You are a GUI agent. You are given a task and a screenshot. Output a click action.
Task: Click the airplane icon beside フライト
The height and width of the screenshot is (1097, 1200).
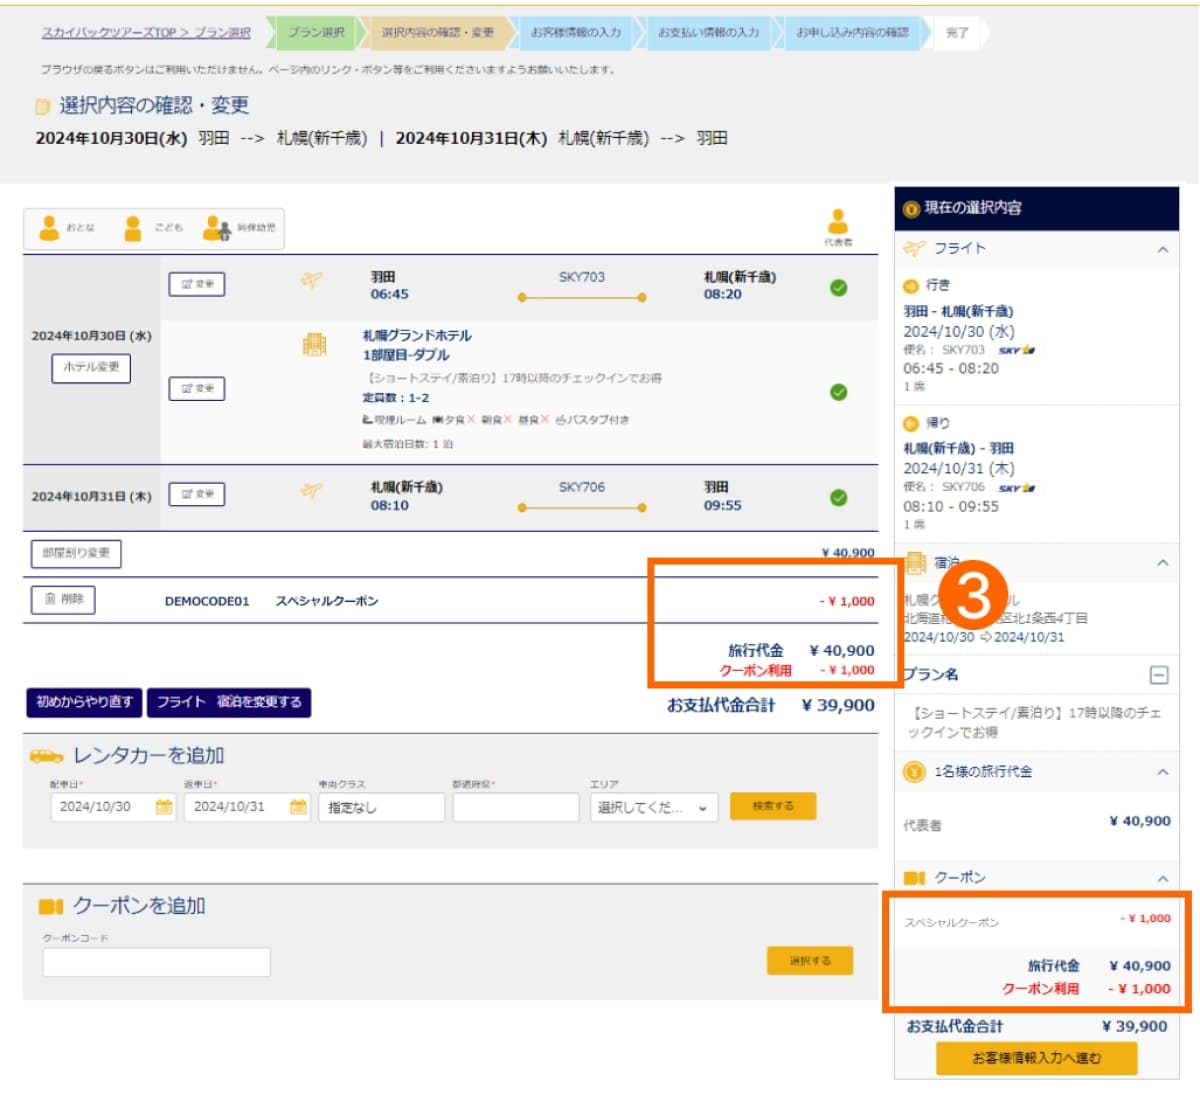tap(915, 250)
